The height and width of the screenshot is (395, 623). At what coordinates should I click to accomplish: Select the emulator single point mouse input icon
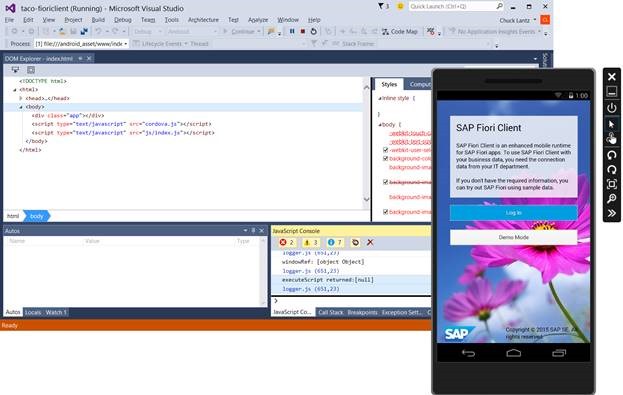(612, 124)
